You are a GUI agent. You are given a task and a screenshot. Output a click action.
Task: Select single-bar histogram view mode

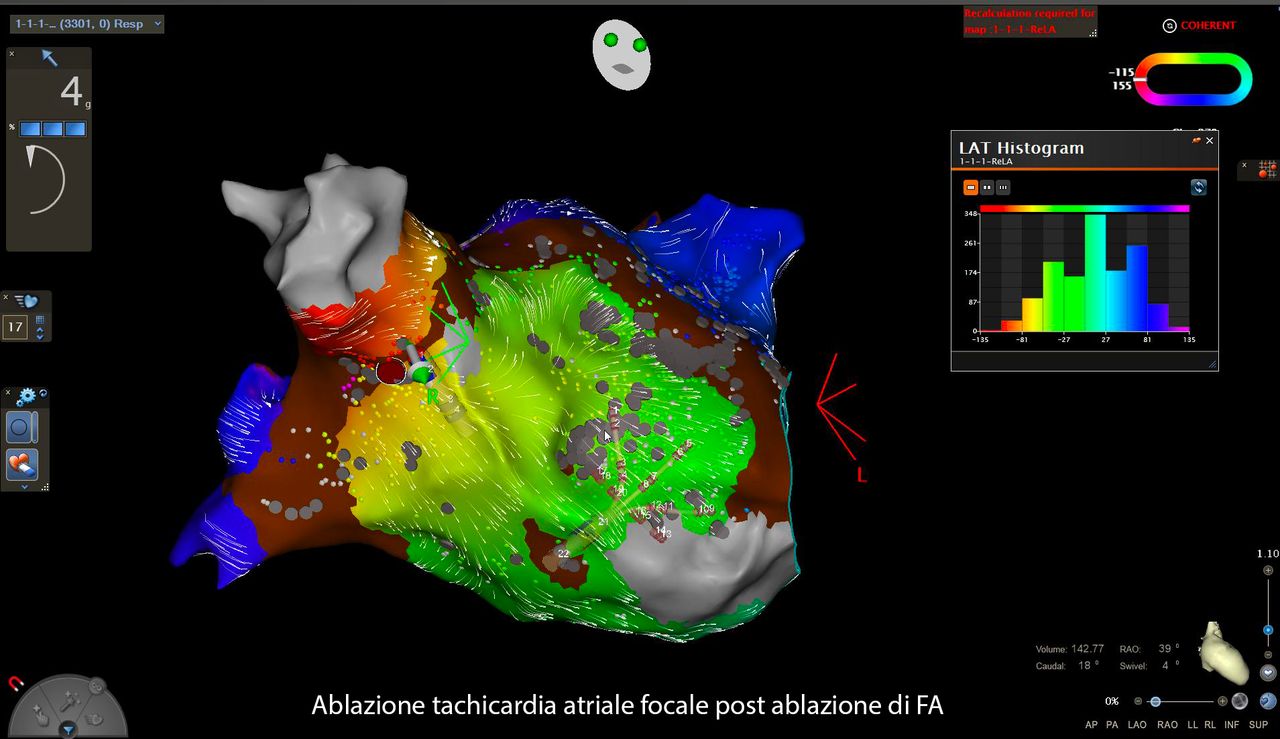point(970,187)
